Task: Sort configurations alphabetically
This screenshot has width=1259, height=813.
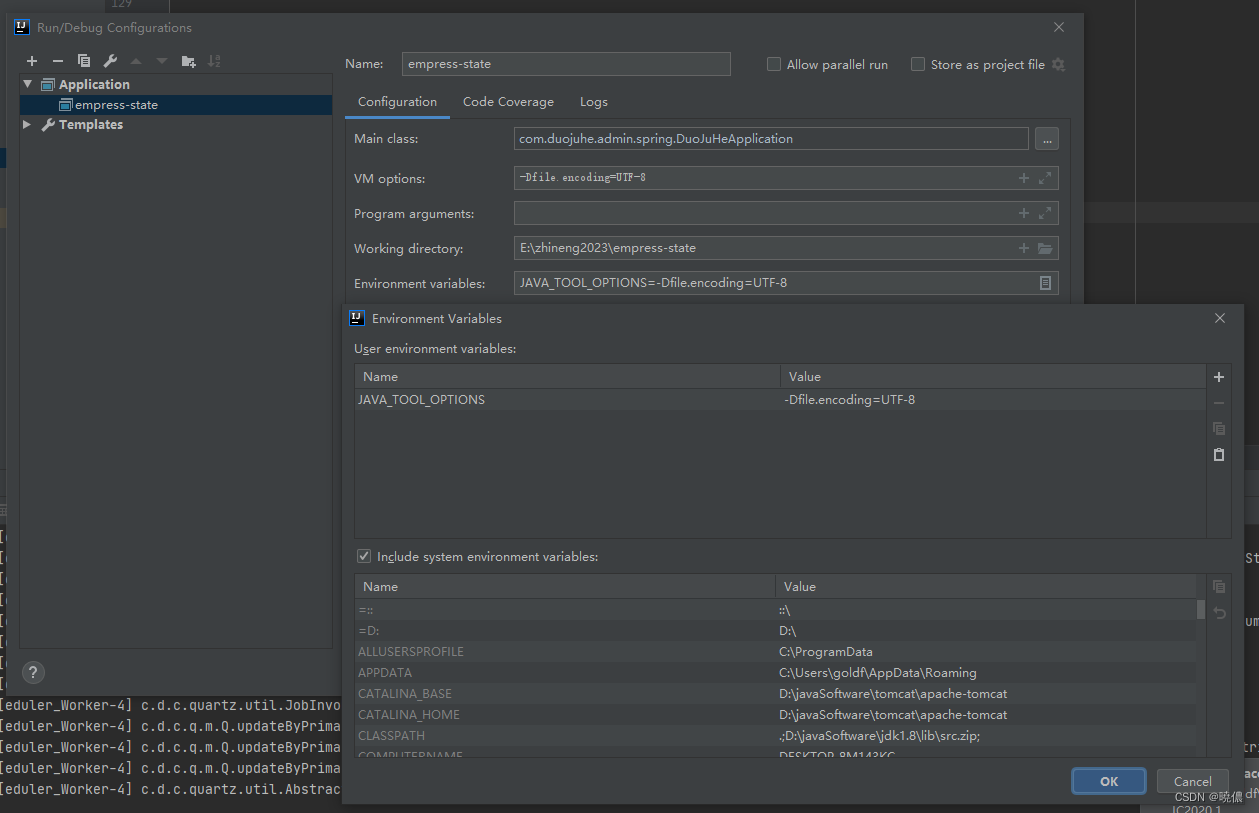Action: click(x=214, y=60)
